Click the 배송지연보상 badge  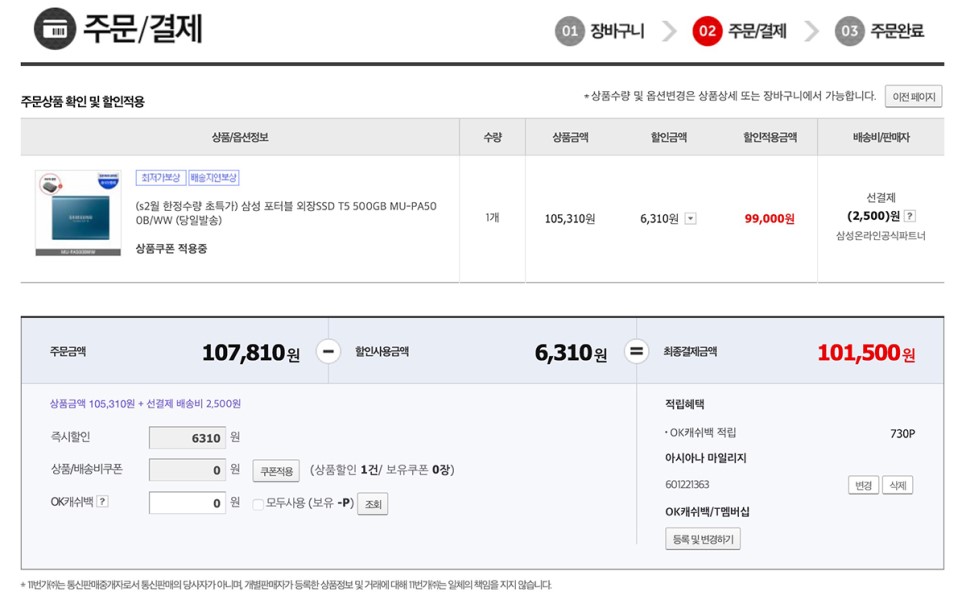[214, 178]
